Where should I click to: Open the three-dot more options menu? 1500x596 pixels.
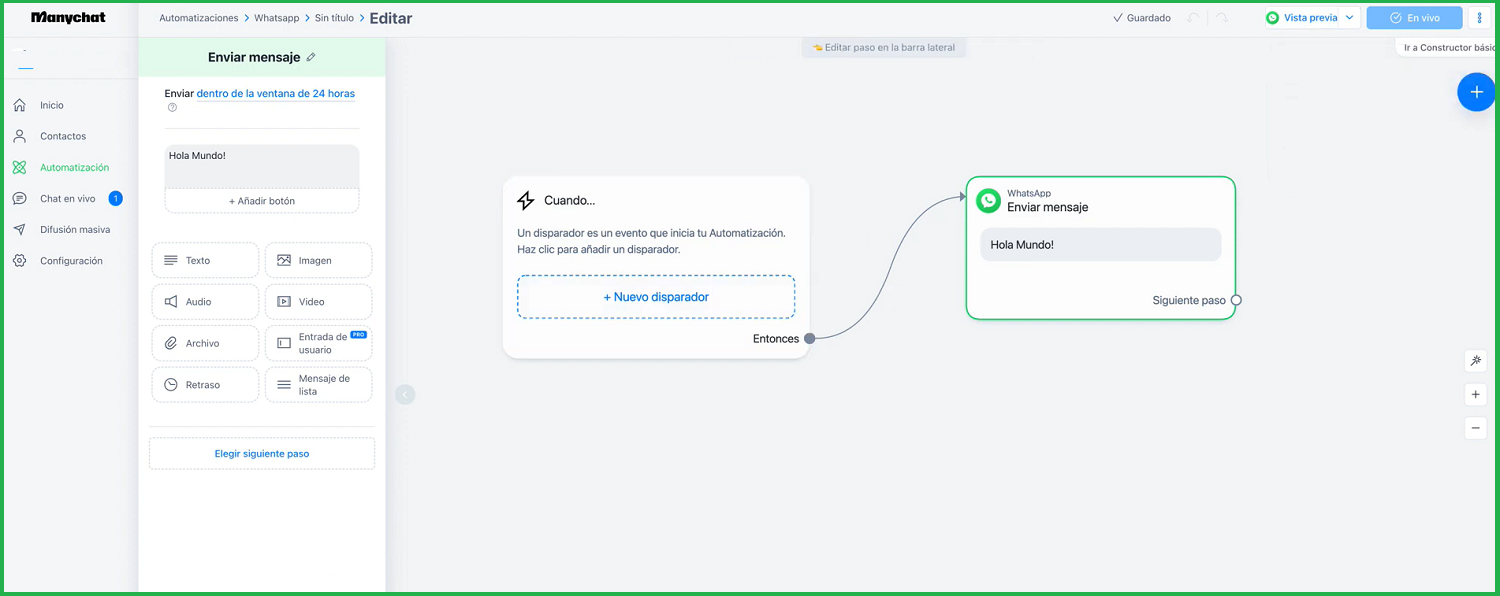pos(1480,18)
